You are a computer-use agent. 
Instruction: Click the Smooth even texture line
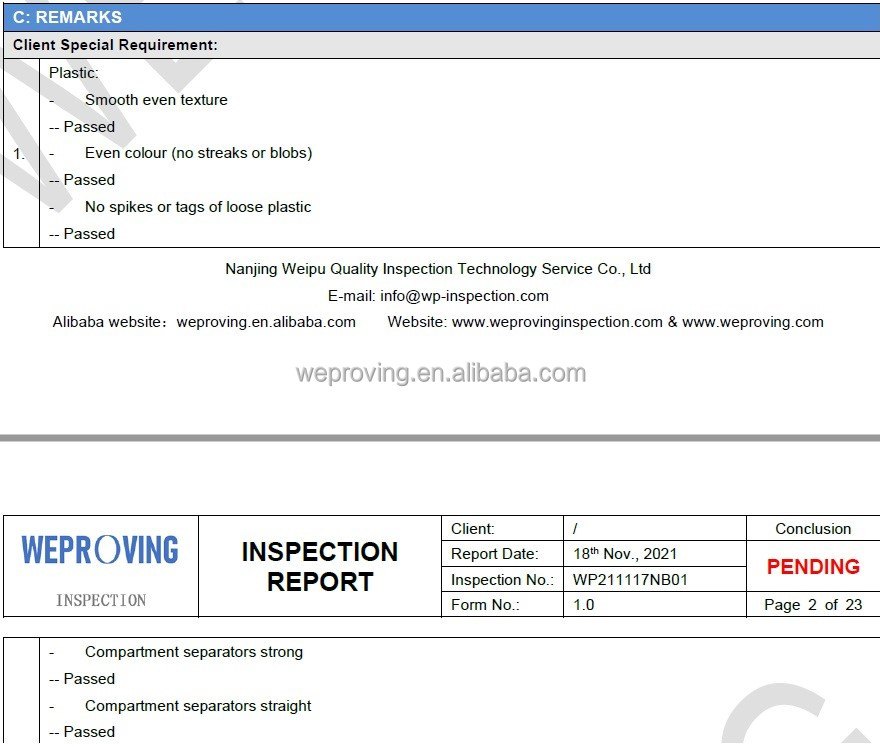tap(156, 100)
